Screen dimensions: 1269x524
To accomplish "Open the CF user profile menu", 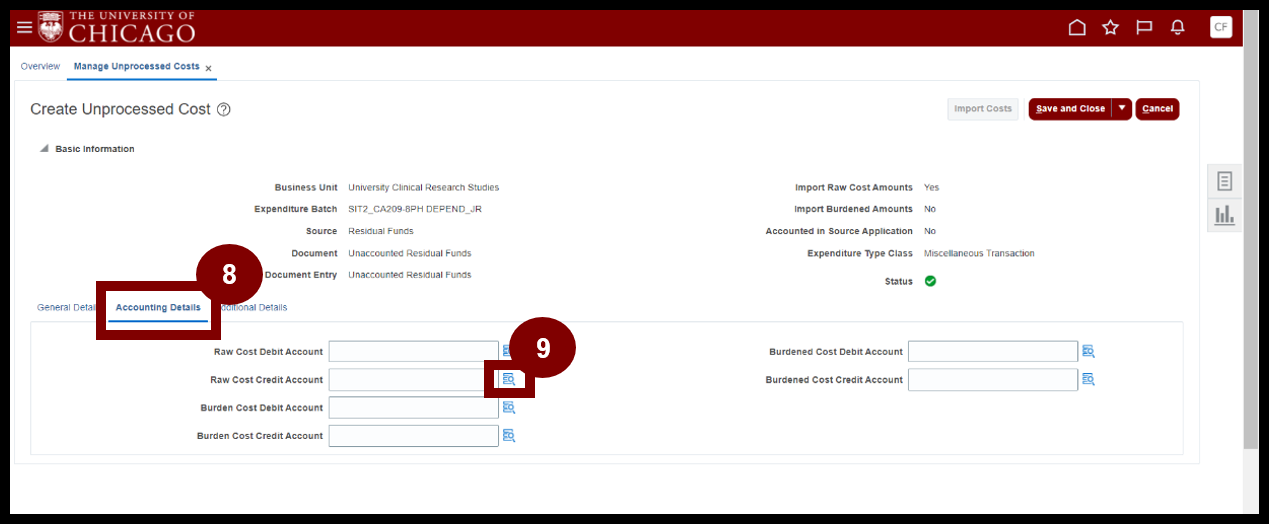I will pos(1220,27).
